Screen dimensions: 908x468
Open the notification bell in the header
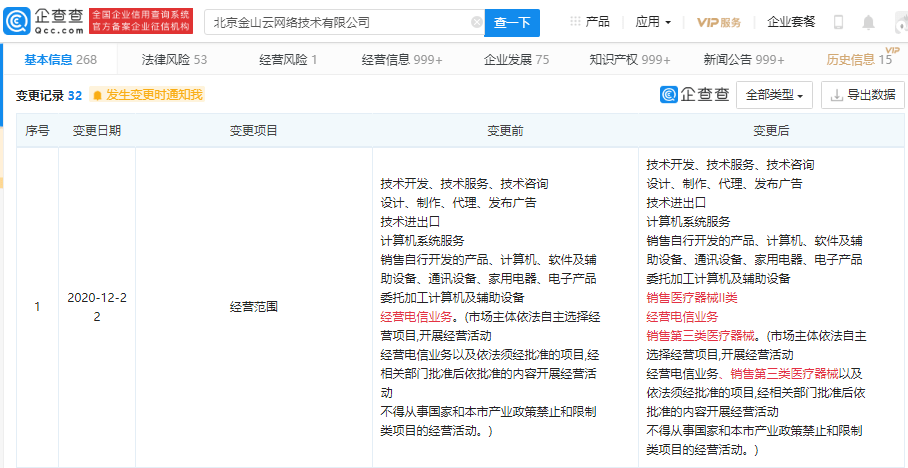click(x=867, y=22)
